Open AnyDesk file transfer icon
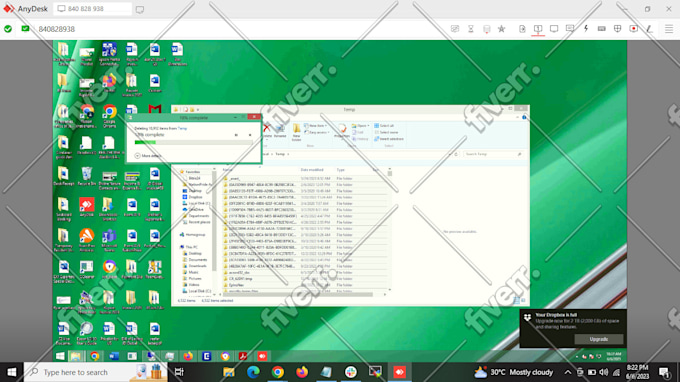Image resolution: width=680 pixels, height=382 pixels. click(x=522, y=29)
